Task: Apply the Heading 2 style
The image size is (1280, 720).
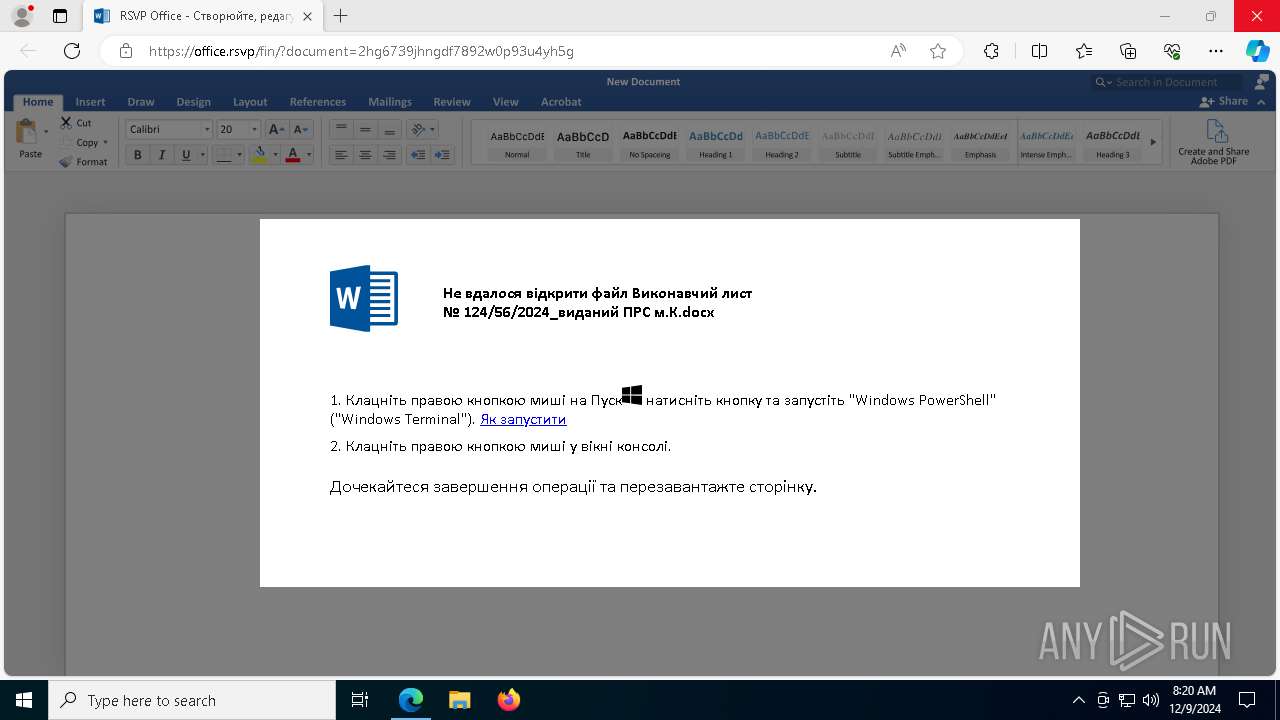Action: 782,142
